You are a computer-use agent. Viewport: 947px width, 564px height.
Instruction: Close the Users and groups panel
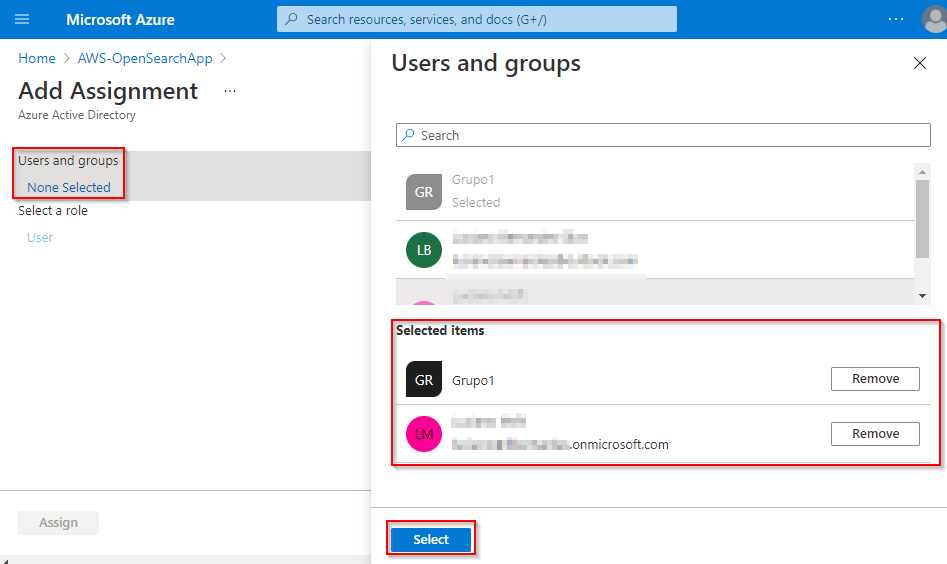[x=919, y=63]
